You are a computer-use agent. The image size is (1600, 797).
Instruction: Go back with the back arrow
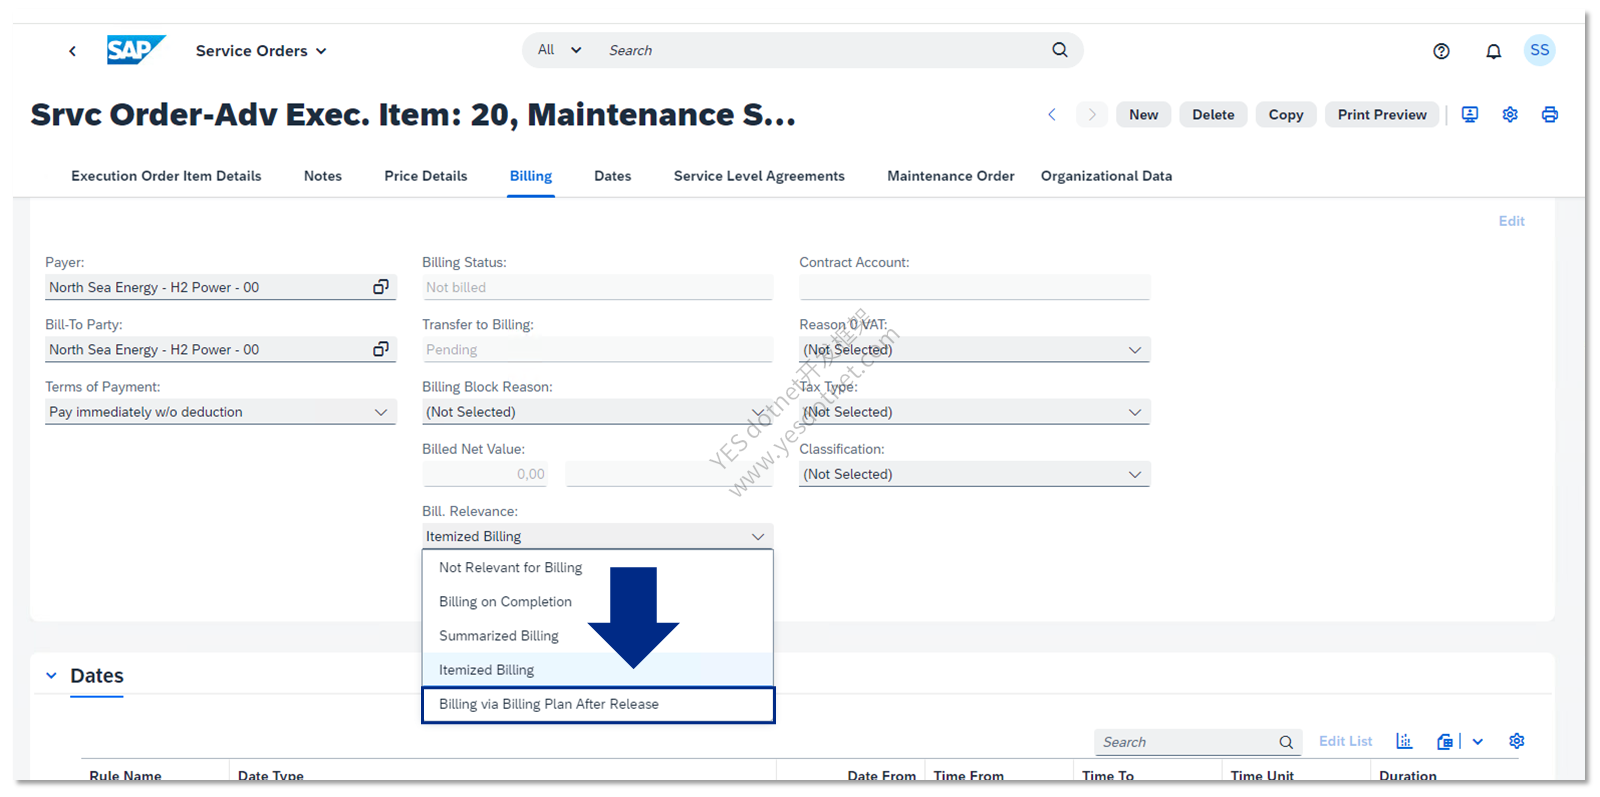click(72, 51)
